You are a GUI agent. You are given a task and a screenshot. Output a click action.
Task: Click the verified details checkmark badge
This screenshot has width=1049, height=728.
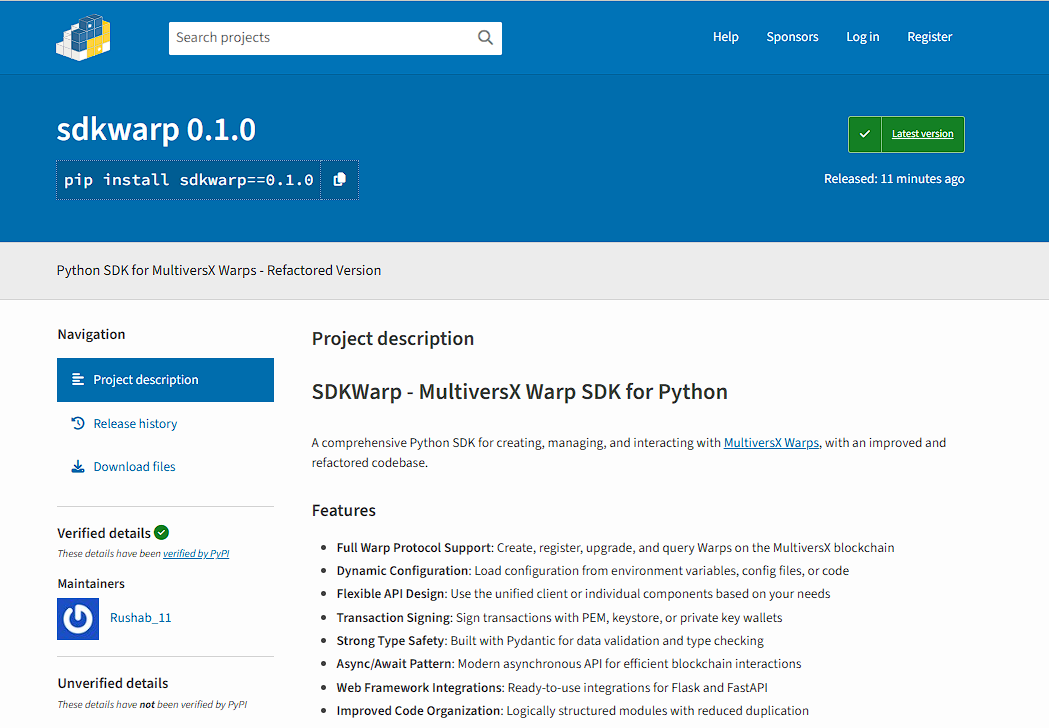162,532
